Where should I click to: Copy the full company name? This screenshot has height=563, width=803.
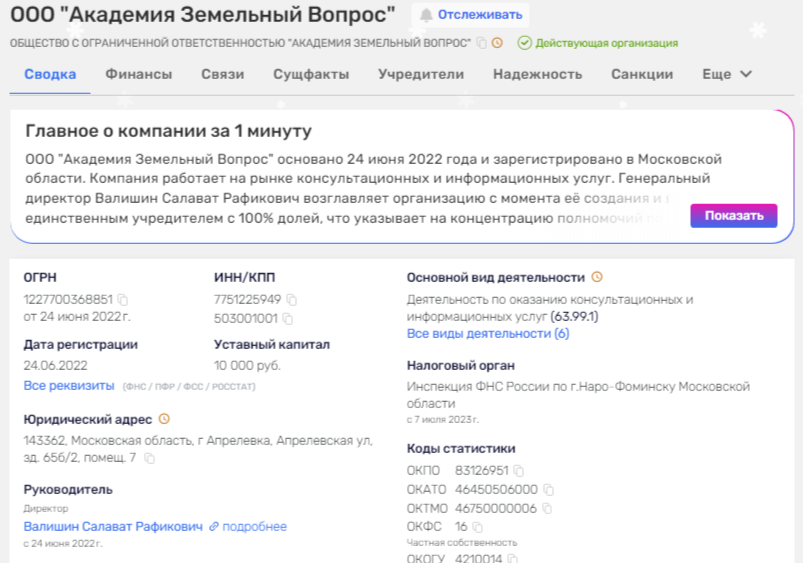click(x=481, y=43)
